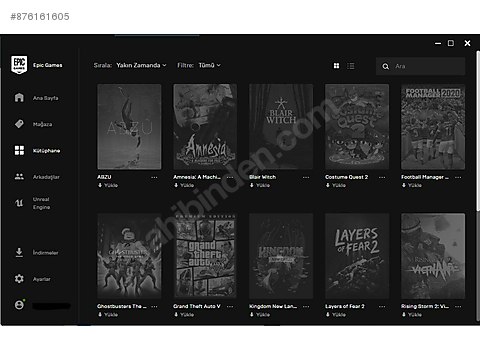Click Yükle under Football Manager

click(x=412, y=185)
